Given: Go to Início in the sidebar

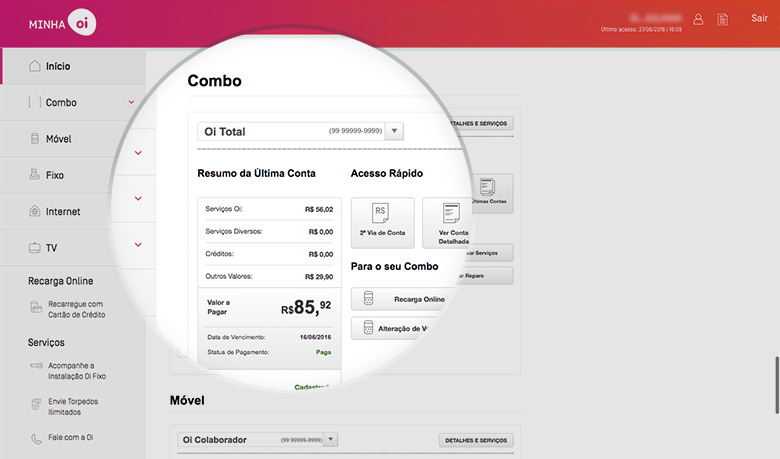Looking at the screenshot, I should click(73, 66).
